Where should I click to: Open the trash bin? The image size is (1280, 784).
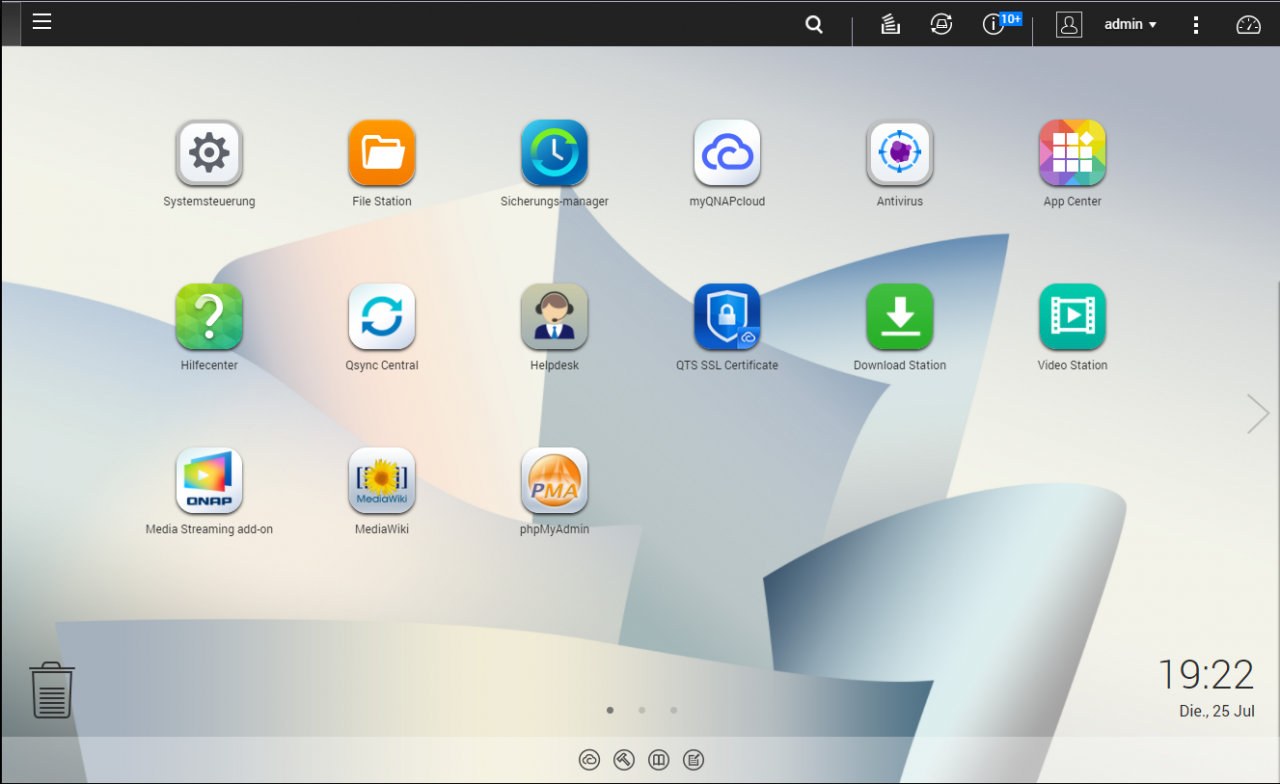52,690
